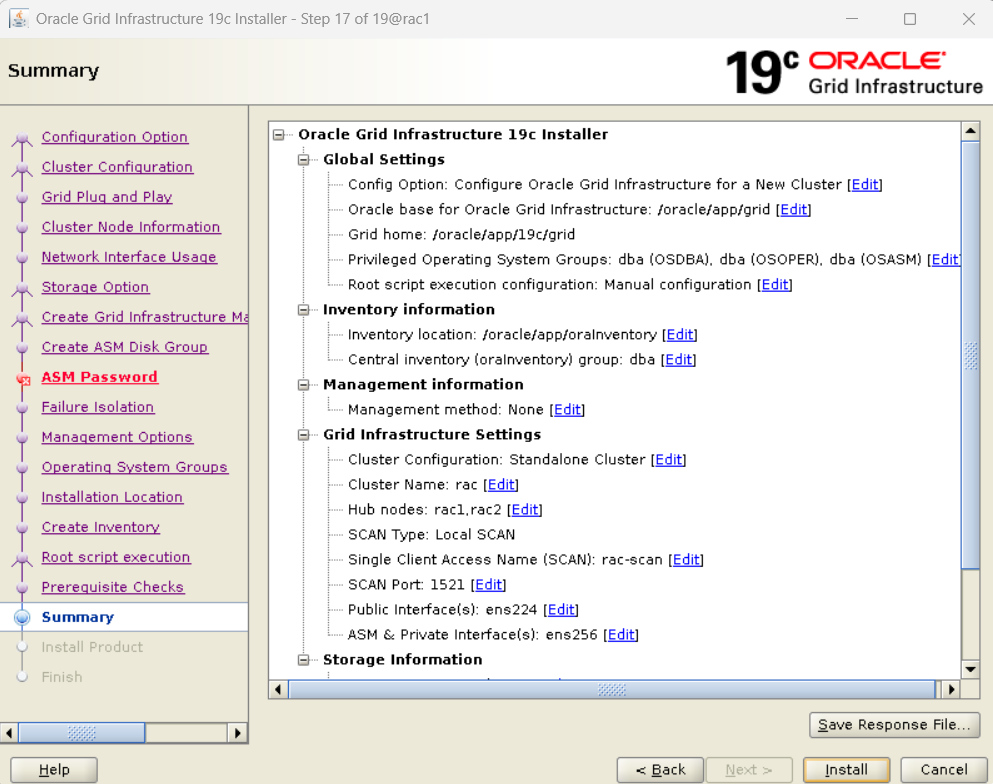
Task: Collapse the Management information node
Action: point(304,384)
